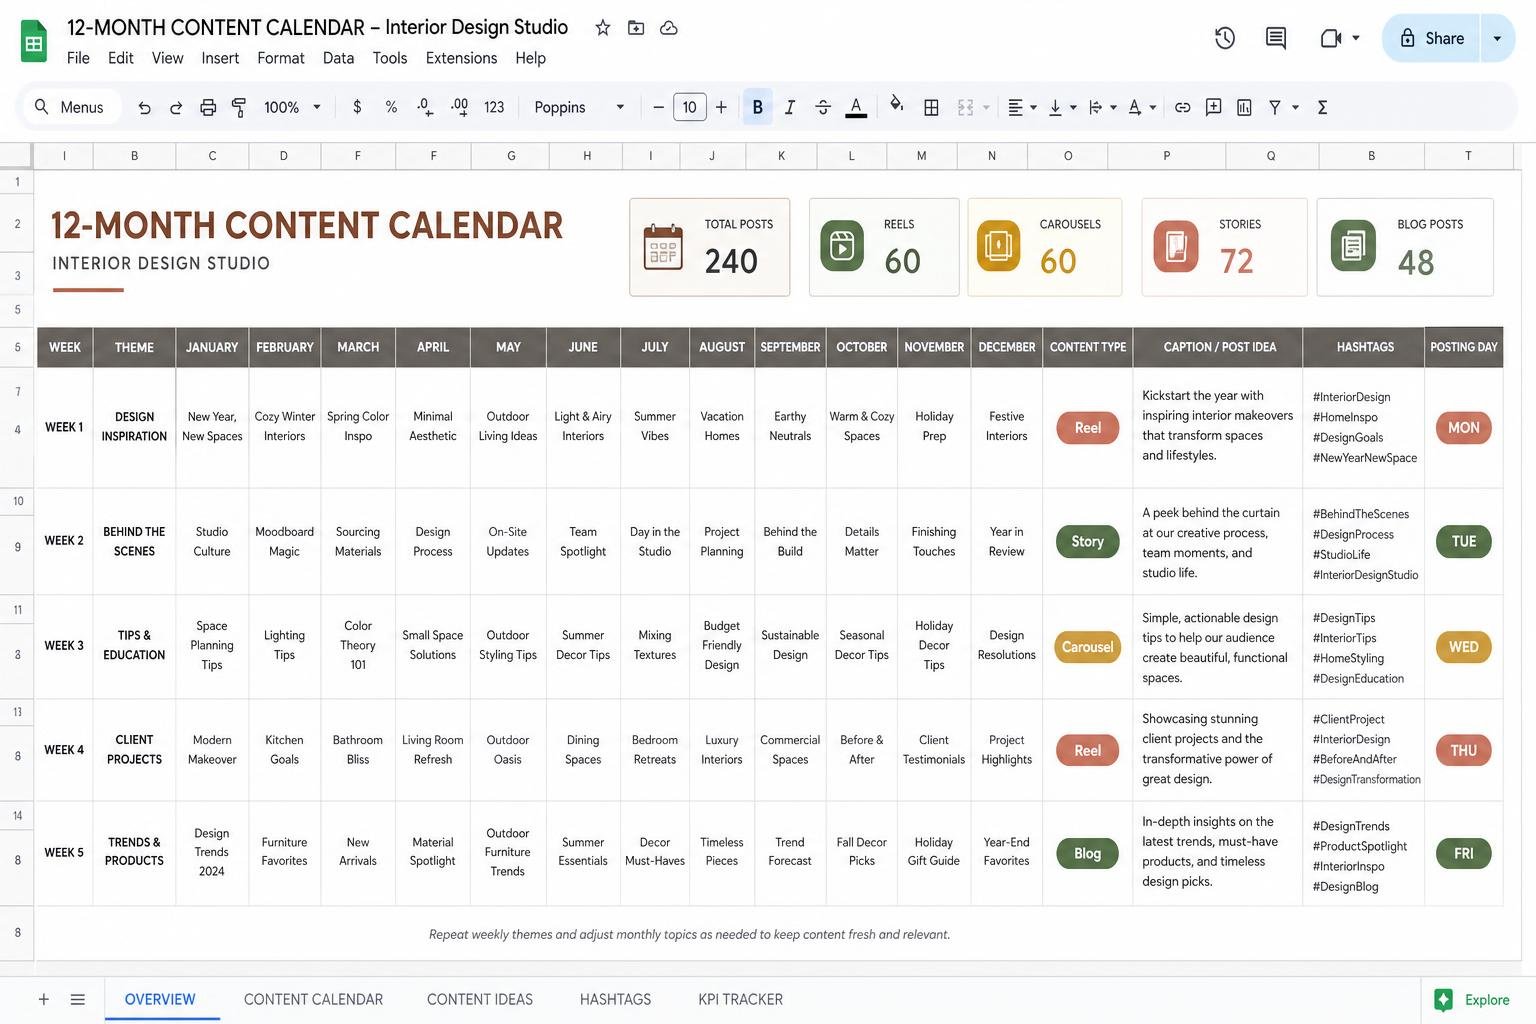Add a comment to the cell

[x=1213, y=107]
